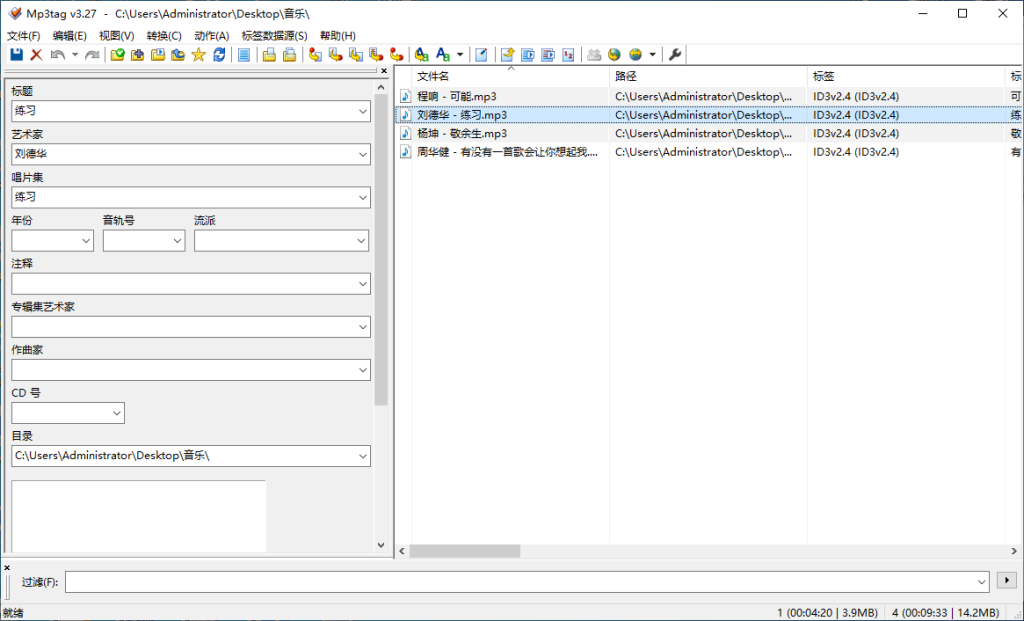Run Filename - Filename converter
Viewport: 1024px width, 621px height.
click(x=356, y=55)
